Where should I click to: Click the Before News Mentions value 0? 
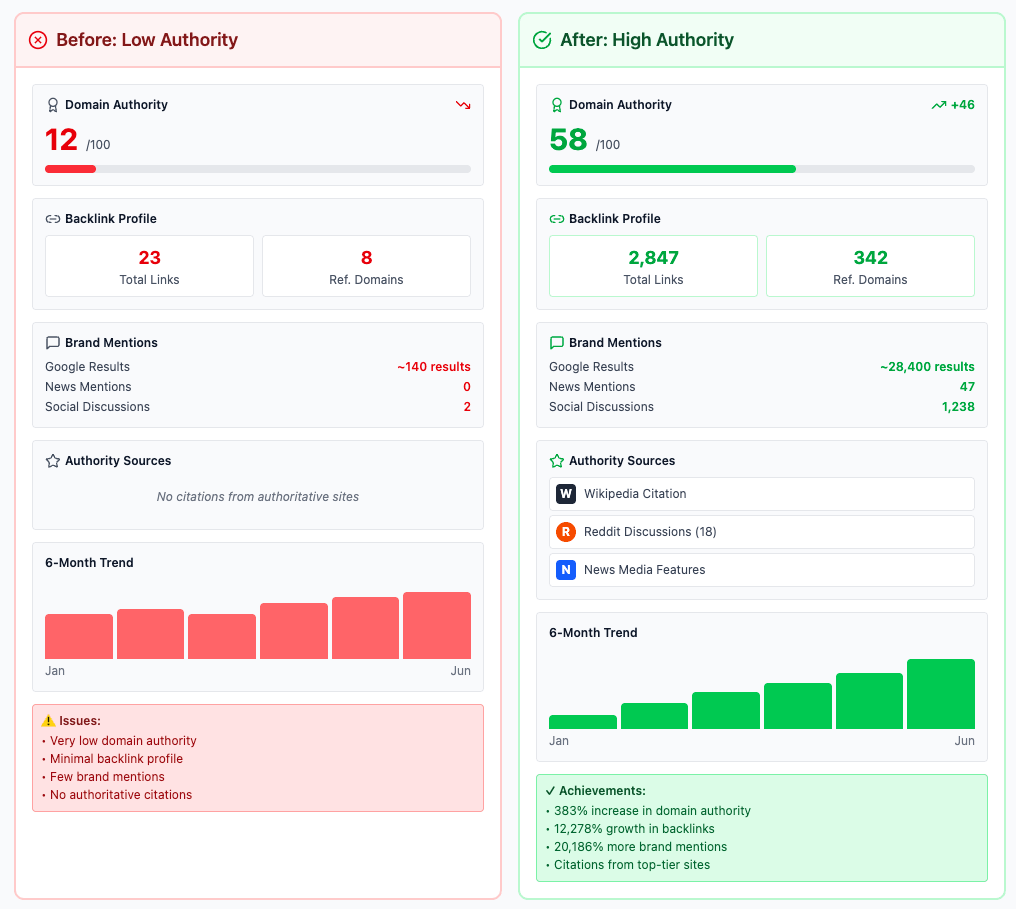pos(467,387)
